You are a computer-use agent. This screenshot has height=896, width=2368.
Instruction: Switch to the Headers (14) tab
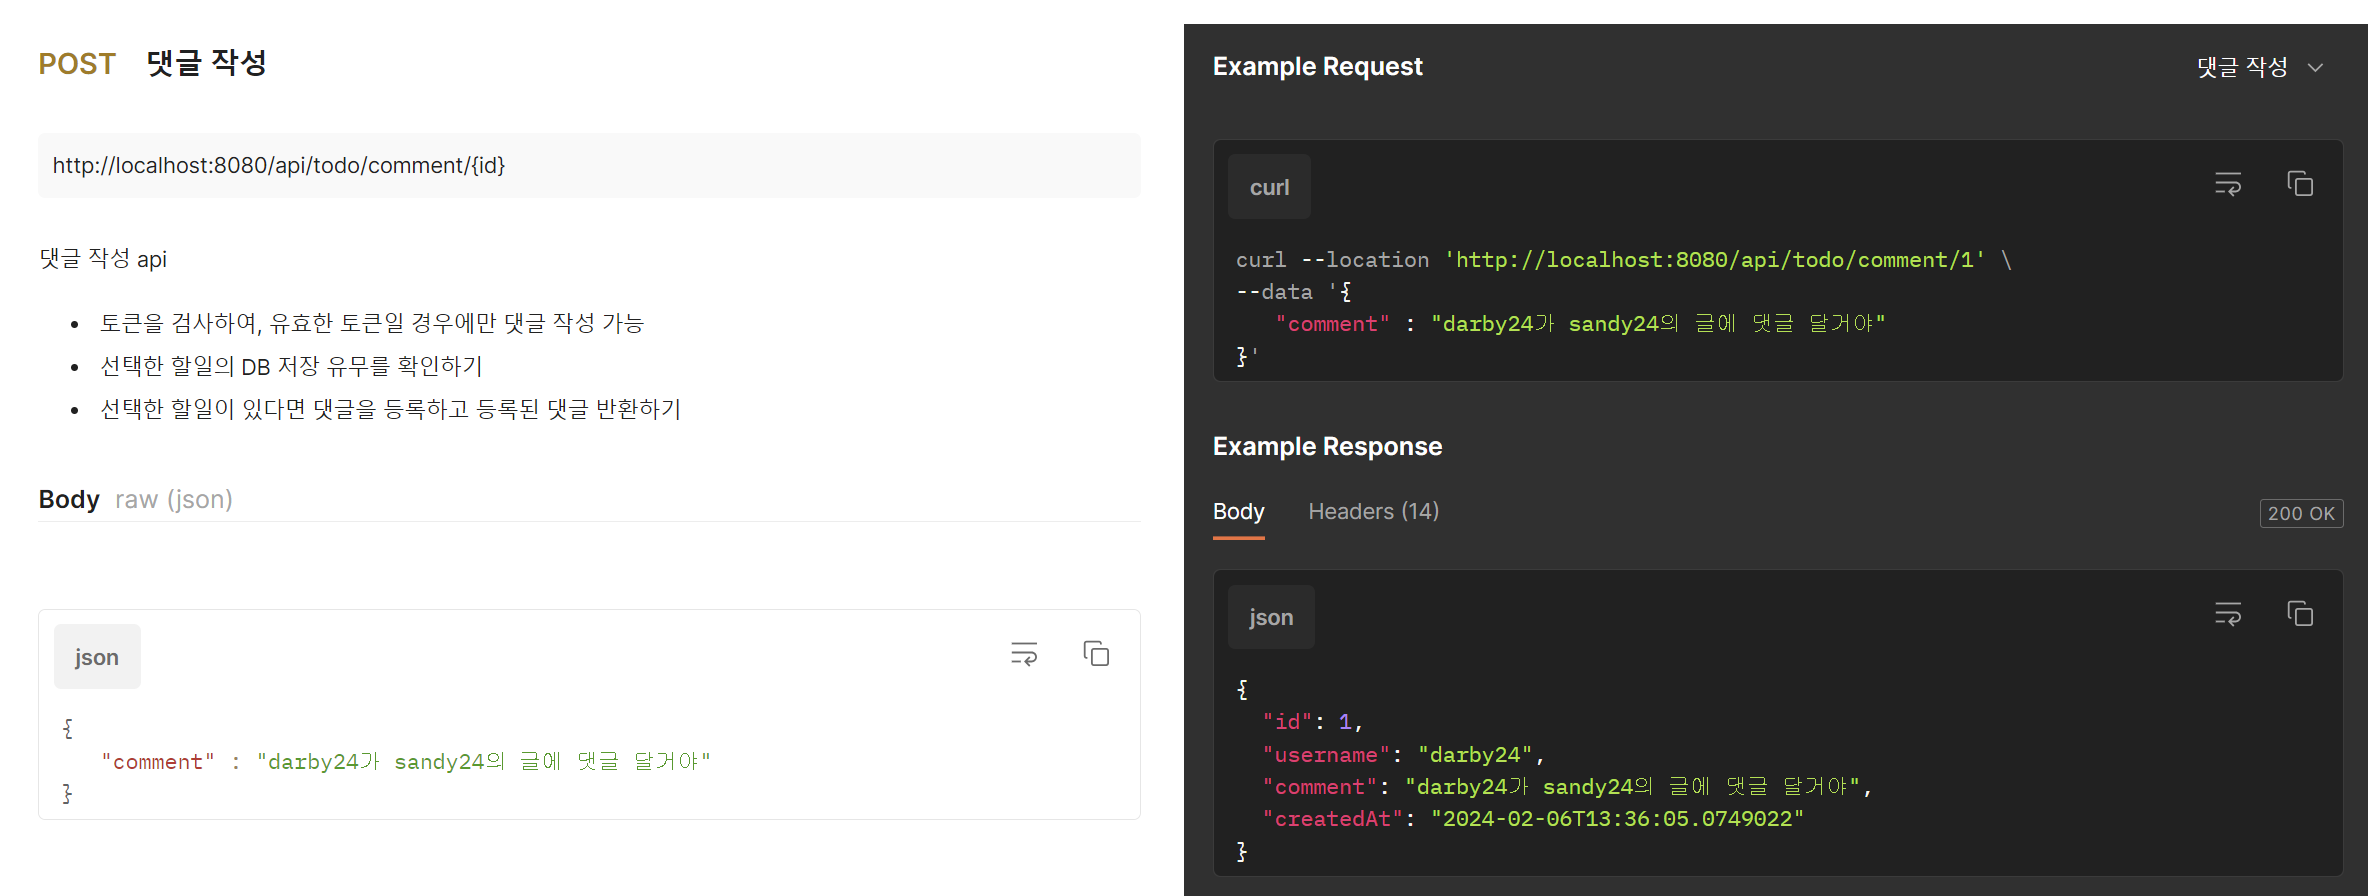(1373, 512)
